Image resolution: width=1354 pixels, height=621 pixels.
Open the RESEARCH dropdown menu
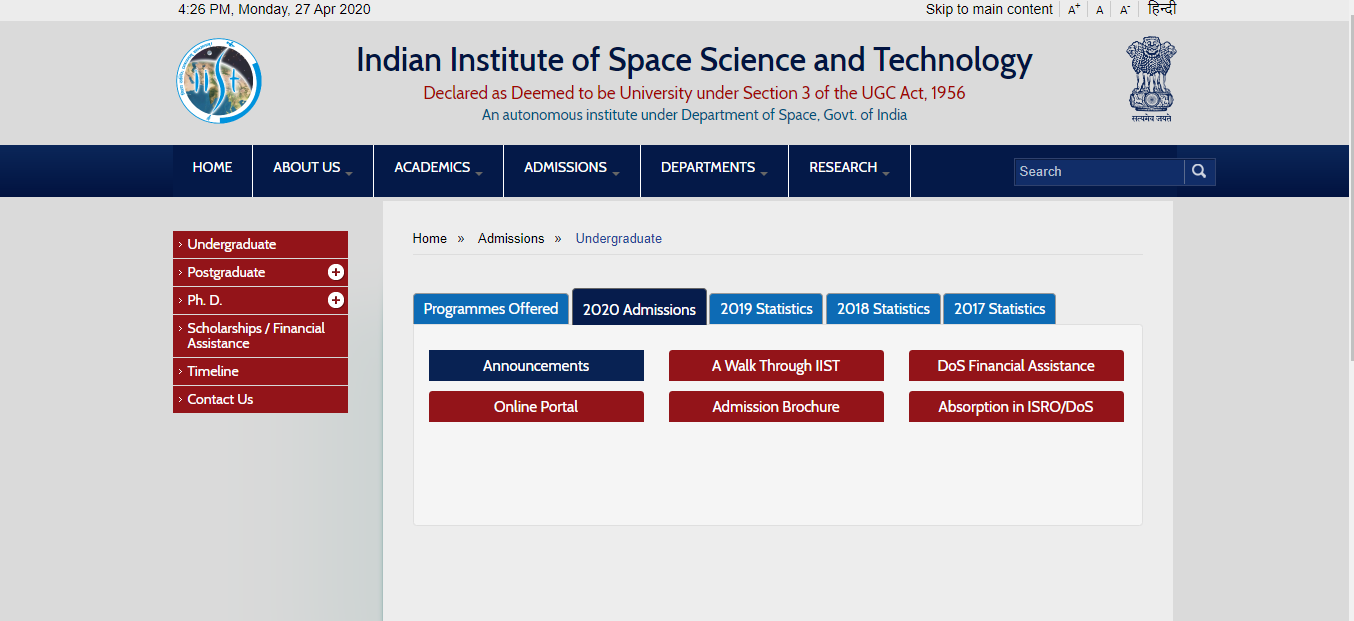point(843,167)
